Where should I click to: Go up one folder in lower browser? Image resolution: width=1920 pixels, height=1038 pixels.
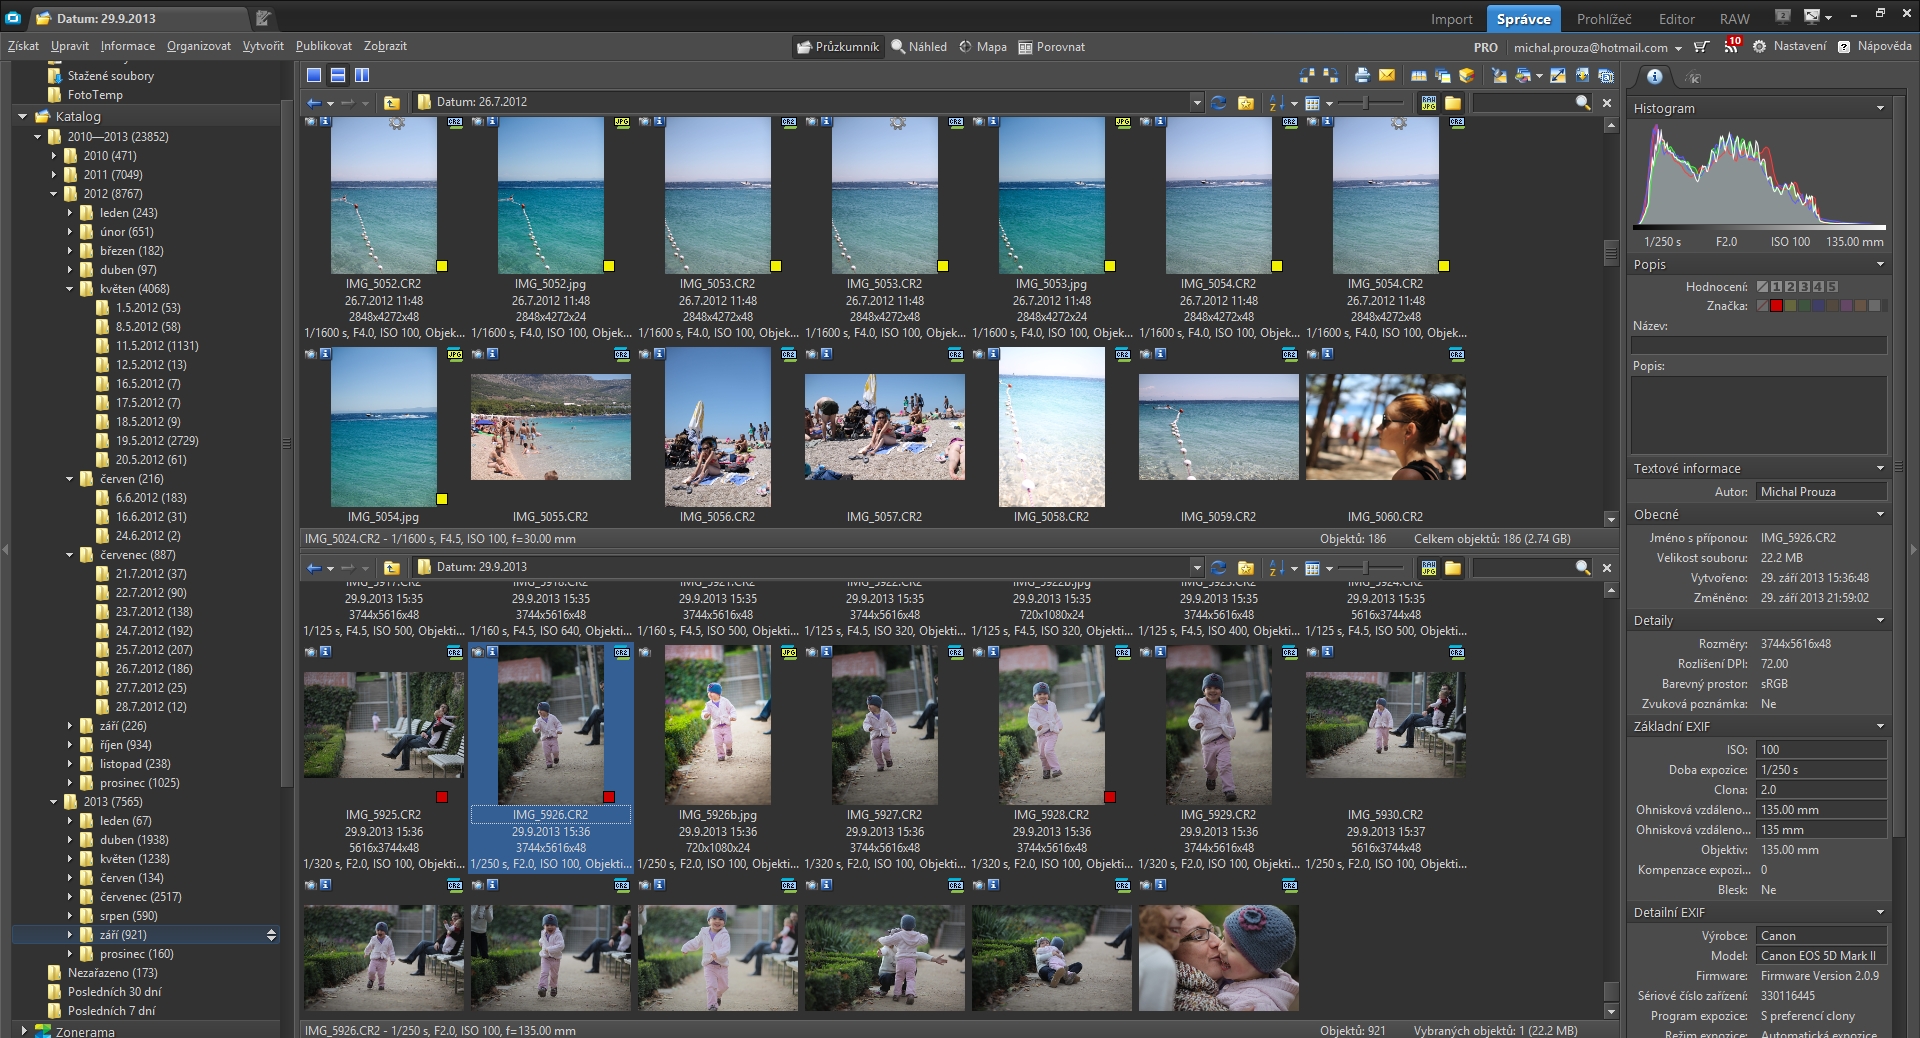point(392,567)
